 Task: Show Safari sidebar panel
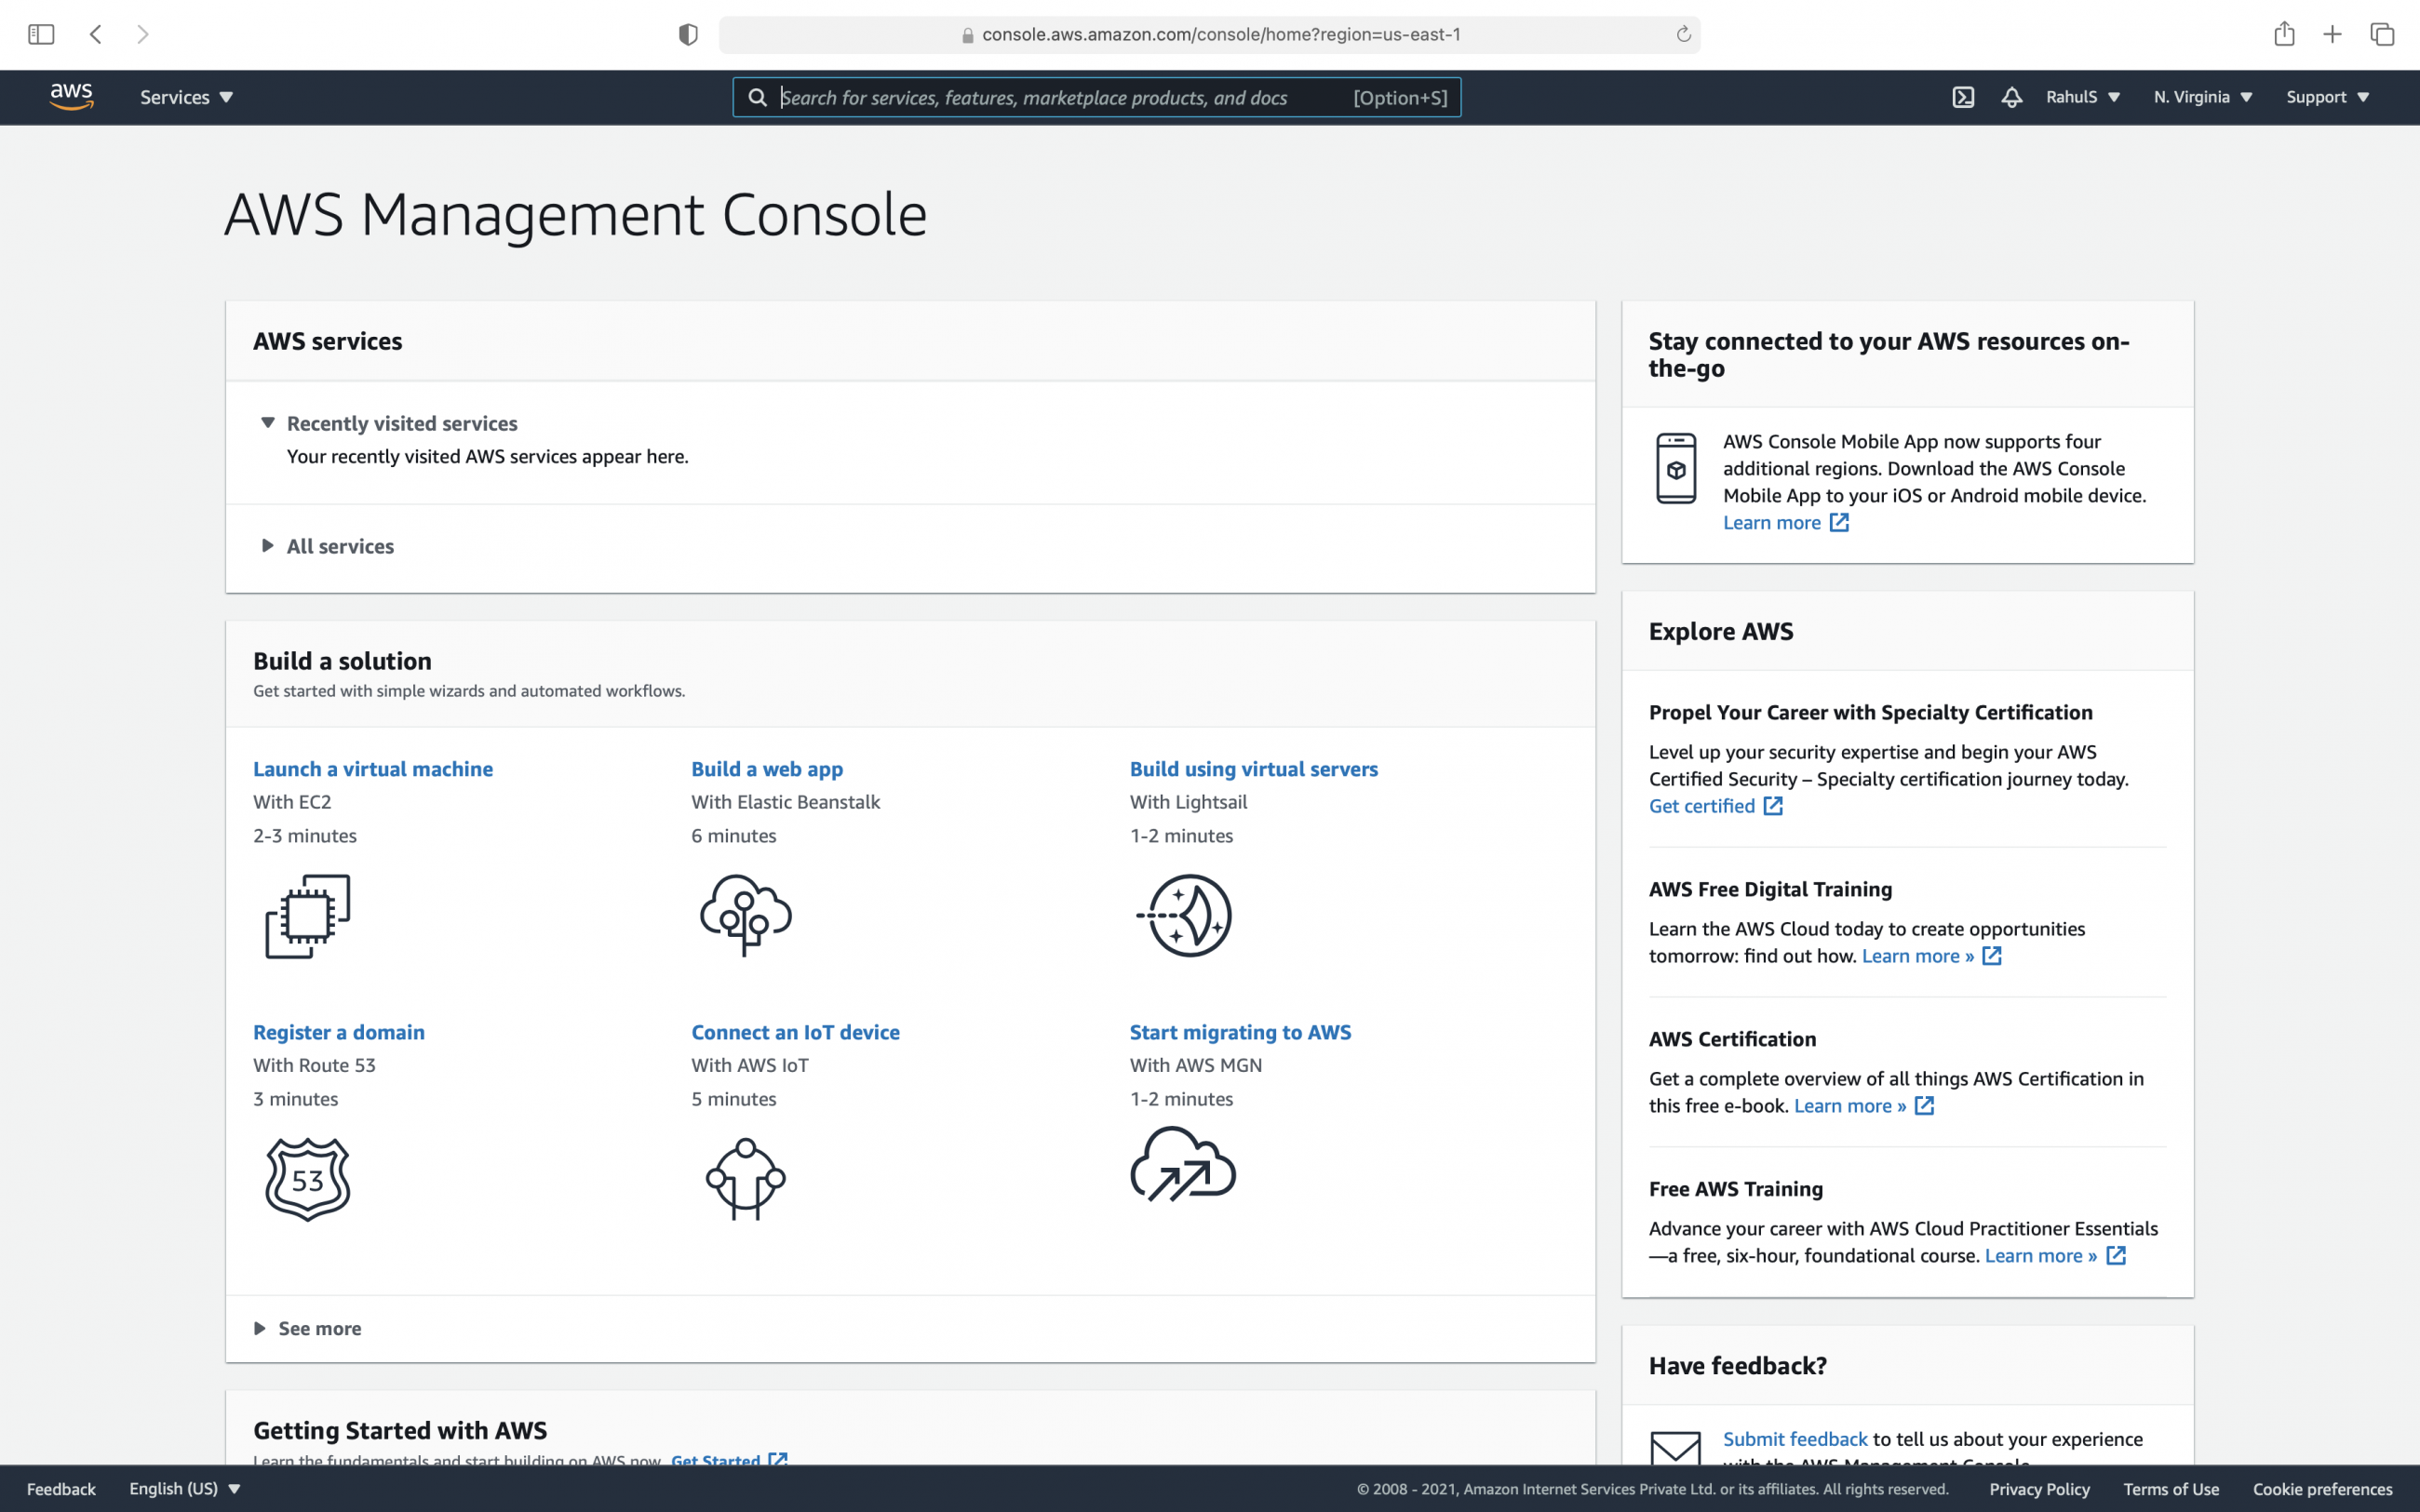(x=41, y=35)
